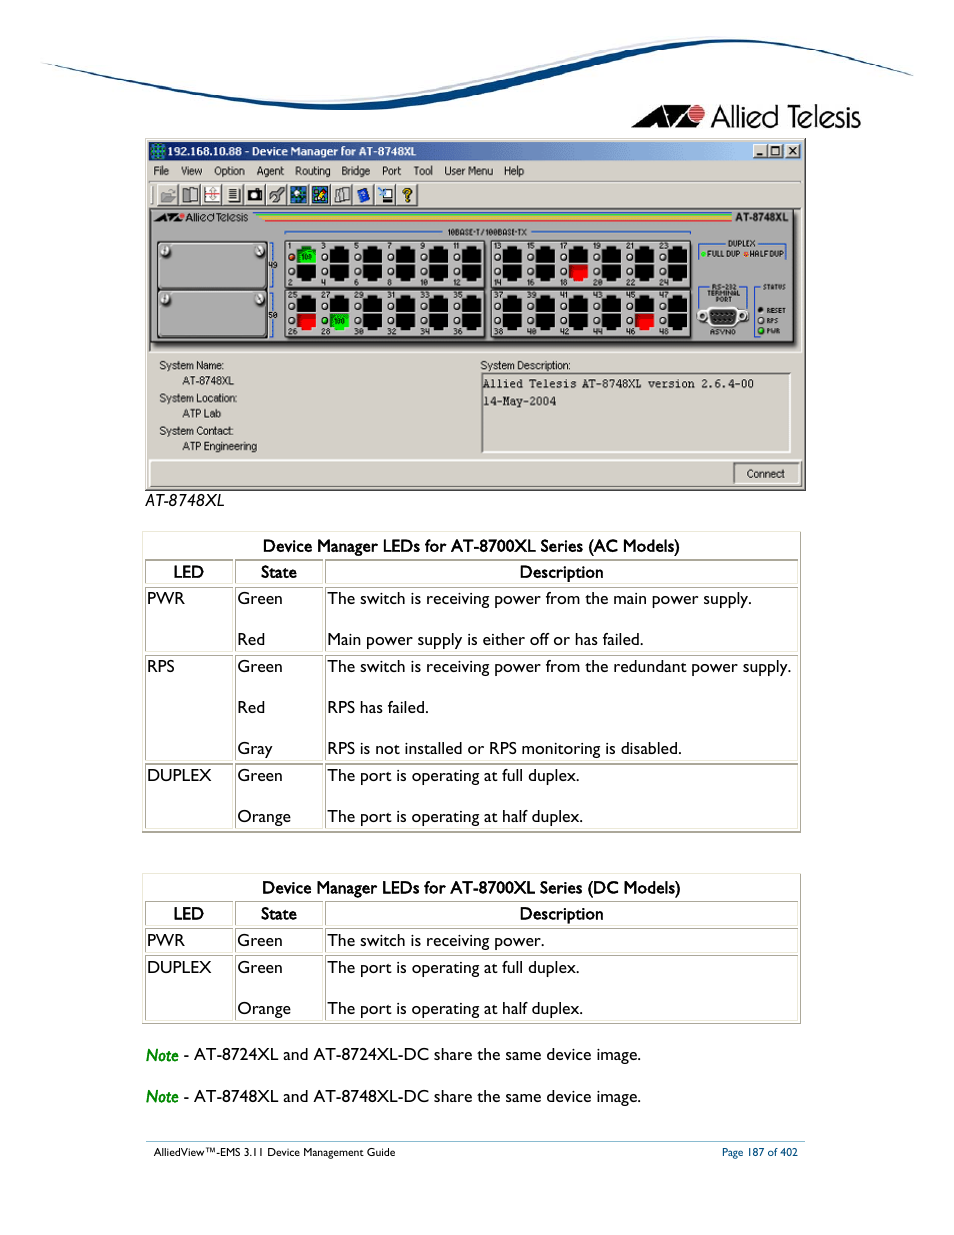Select port 13 on the switch image

[x=512, y=256]
